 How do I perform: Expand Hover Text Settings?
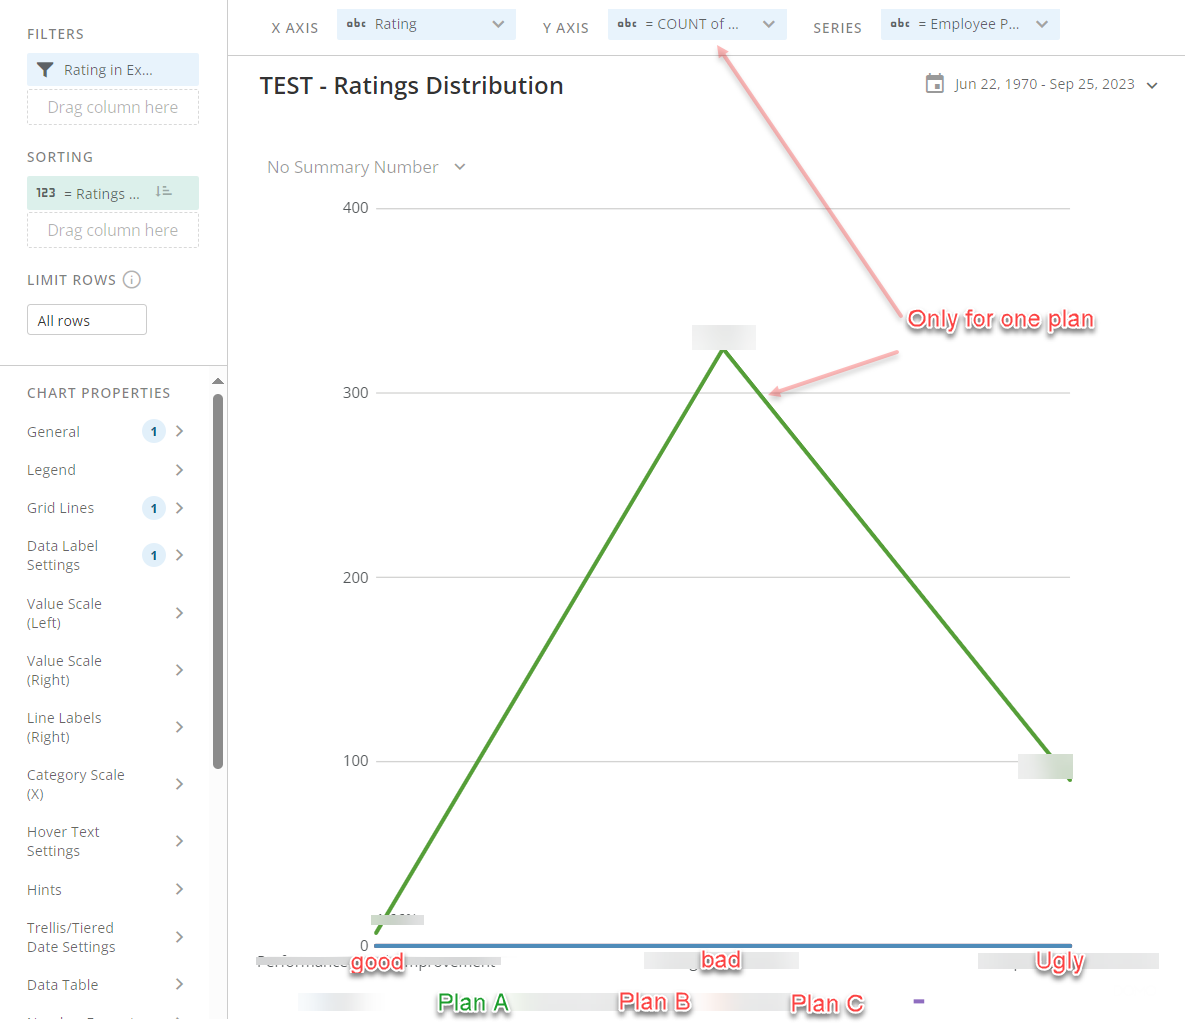(x=179, y=841)
